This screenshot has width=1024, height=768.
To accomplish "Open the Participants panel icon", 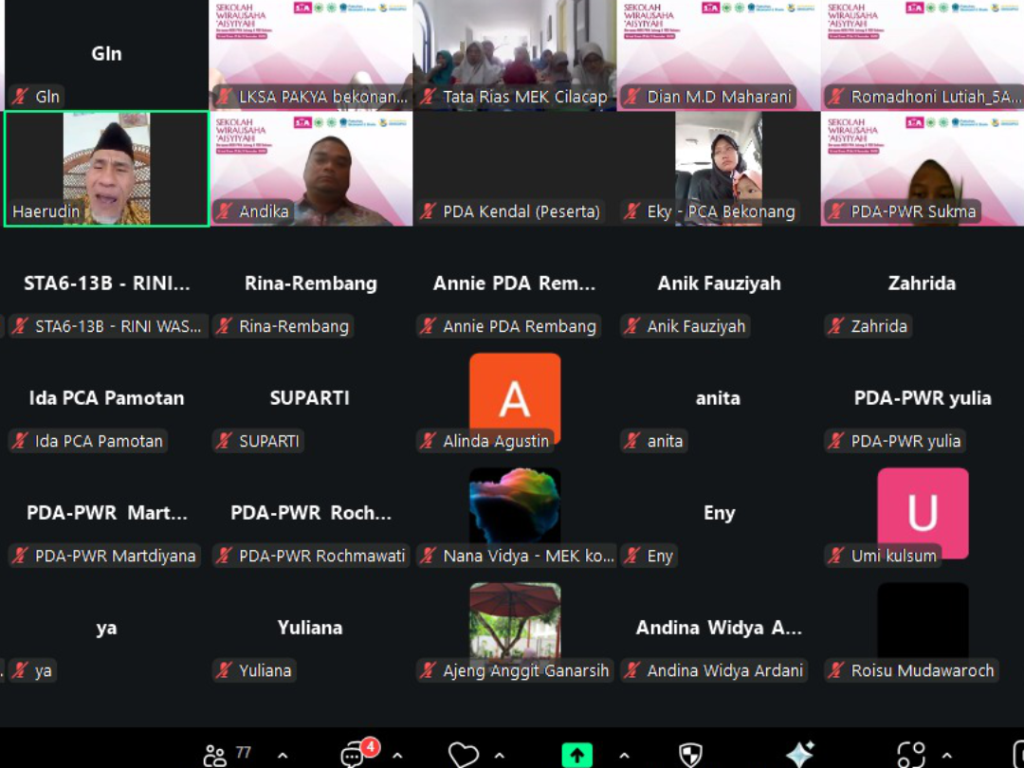I will [215, 754].
